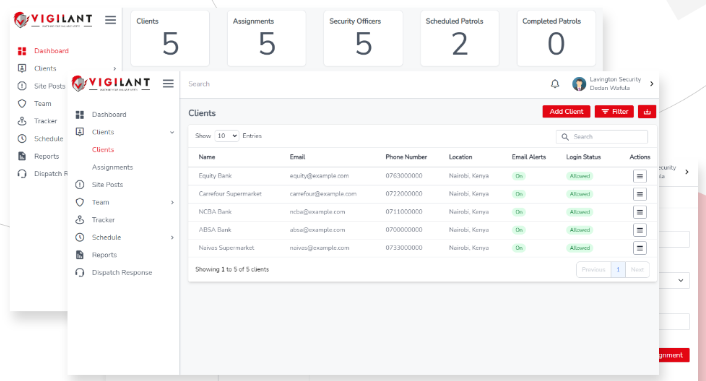This screenshot has width=706, height=381.
Task: Click the Vigilant logo in background window
Action: tap(53, 20)
